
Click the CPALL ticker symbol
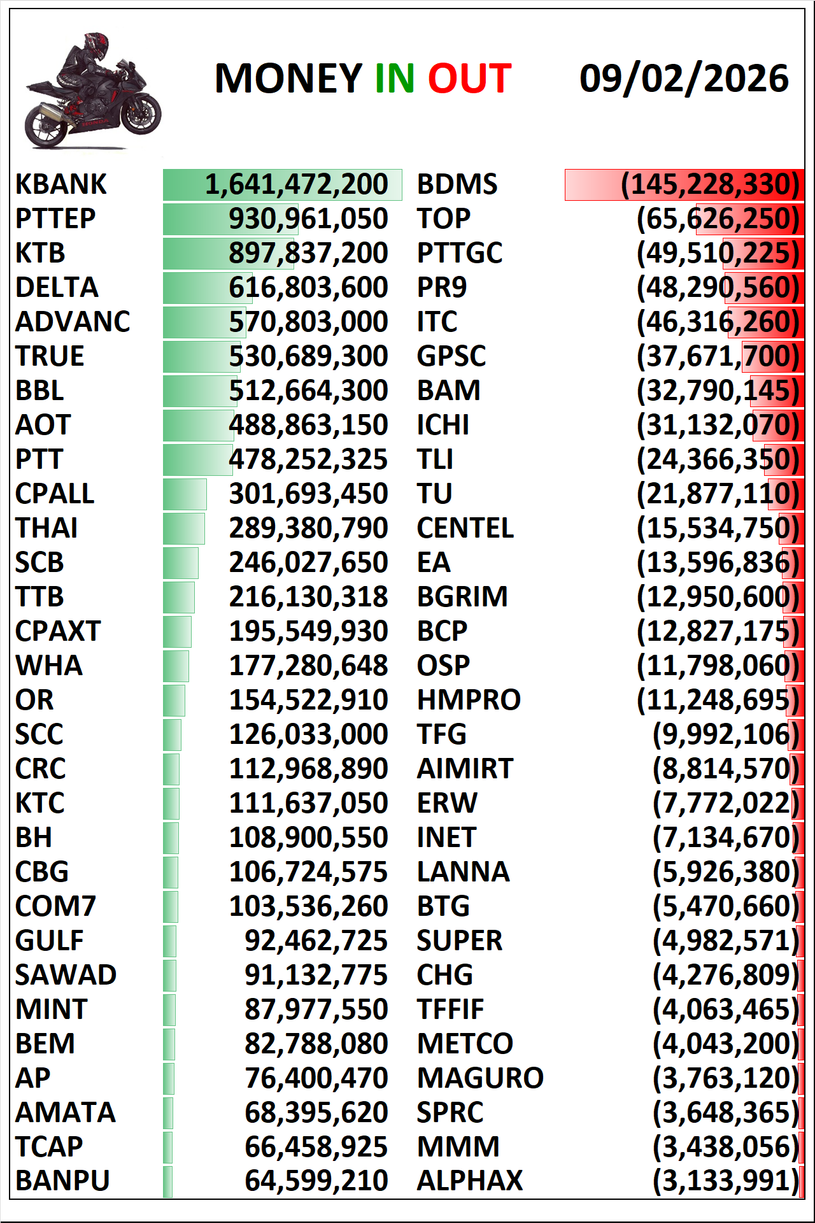(55, 494)
